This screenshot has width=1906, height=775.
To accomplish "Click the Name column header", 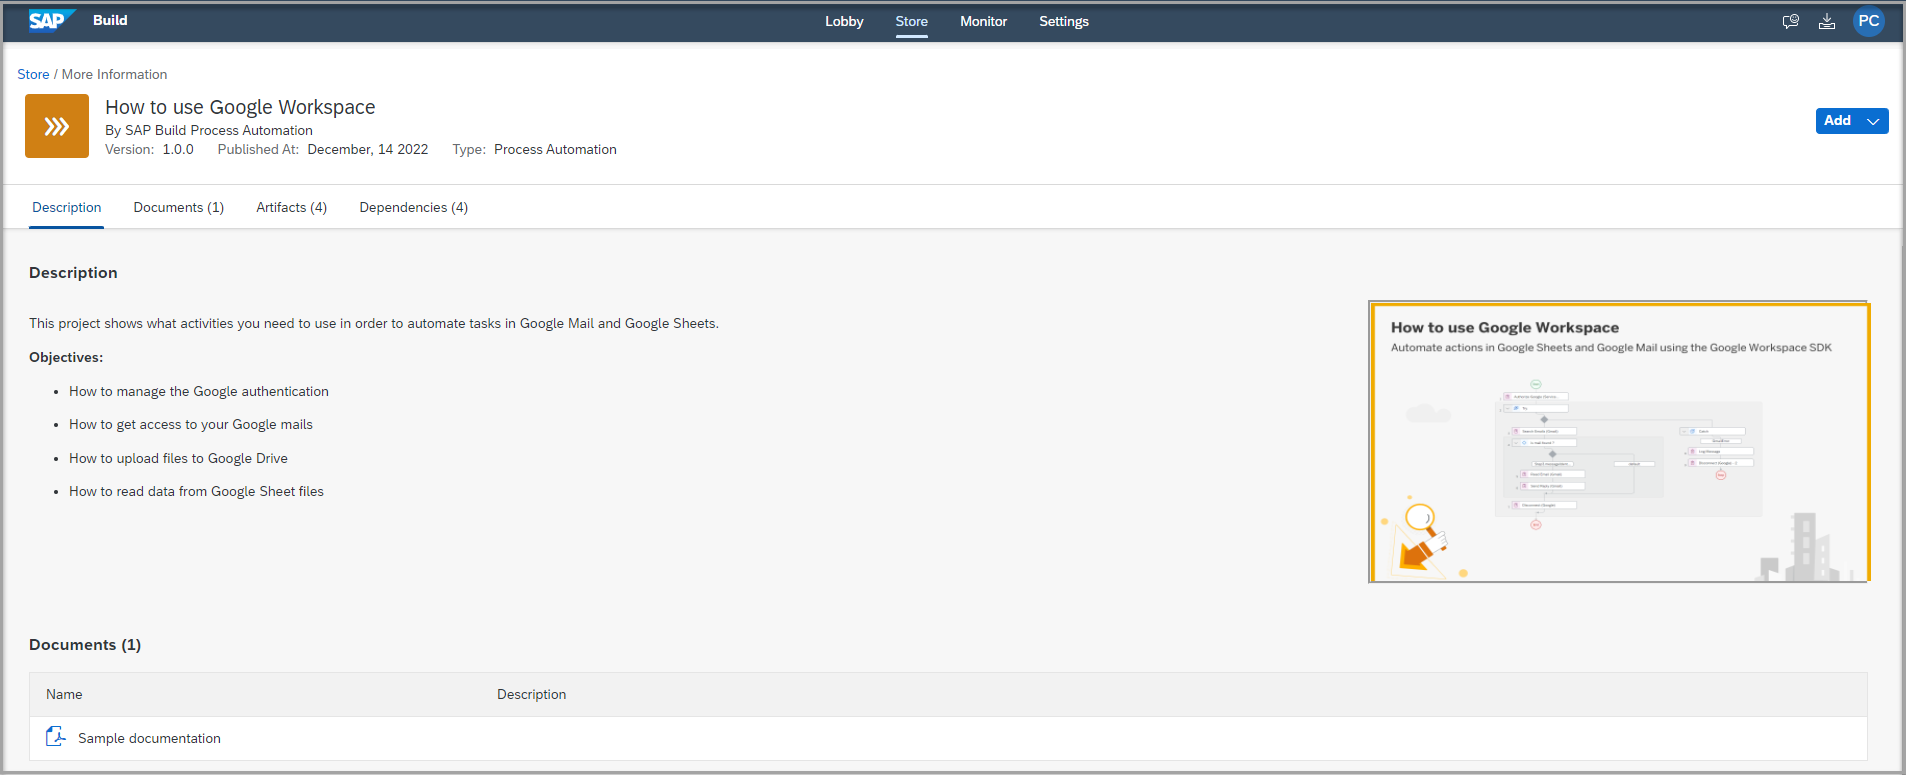I will point(64,694).
